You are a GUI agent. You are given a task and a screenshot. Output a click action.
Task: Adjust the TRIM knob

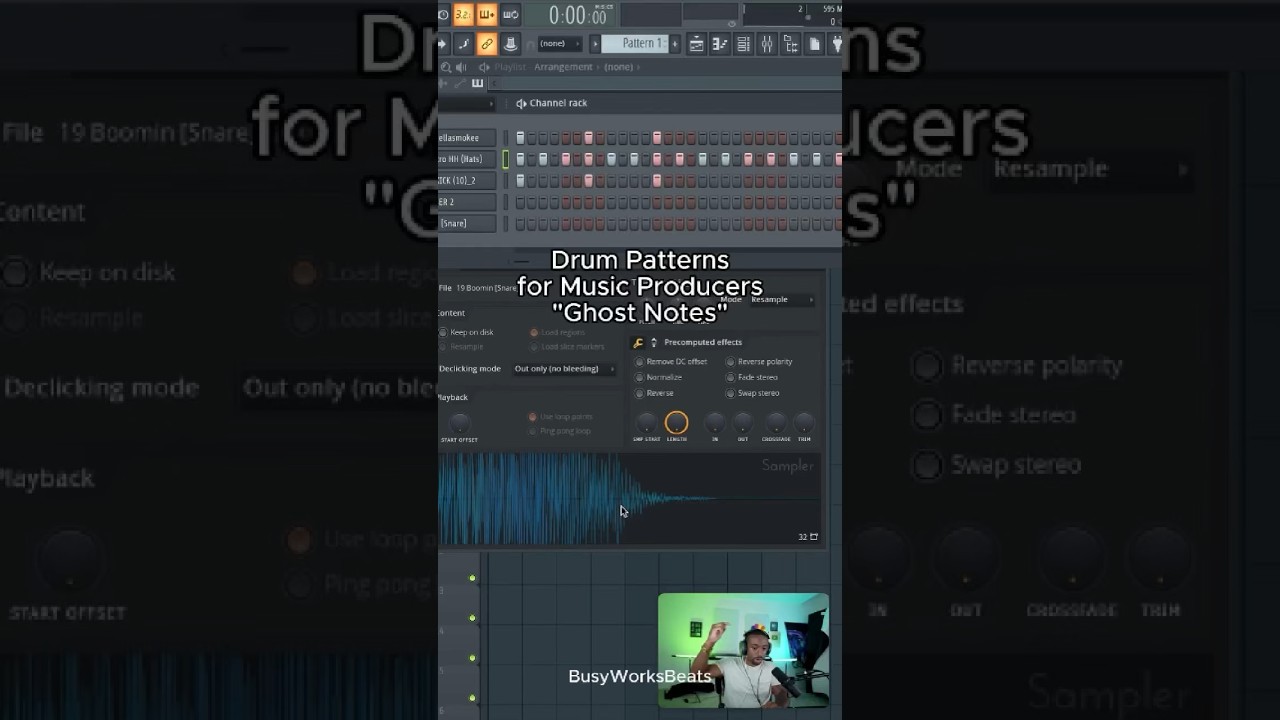click(x=804, y=423)
